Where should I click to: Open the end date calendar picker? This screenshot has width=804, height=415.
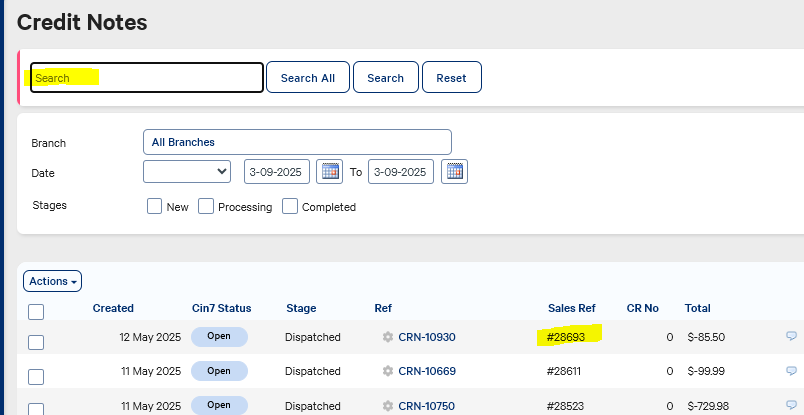point(454,172)
